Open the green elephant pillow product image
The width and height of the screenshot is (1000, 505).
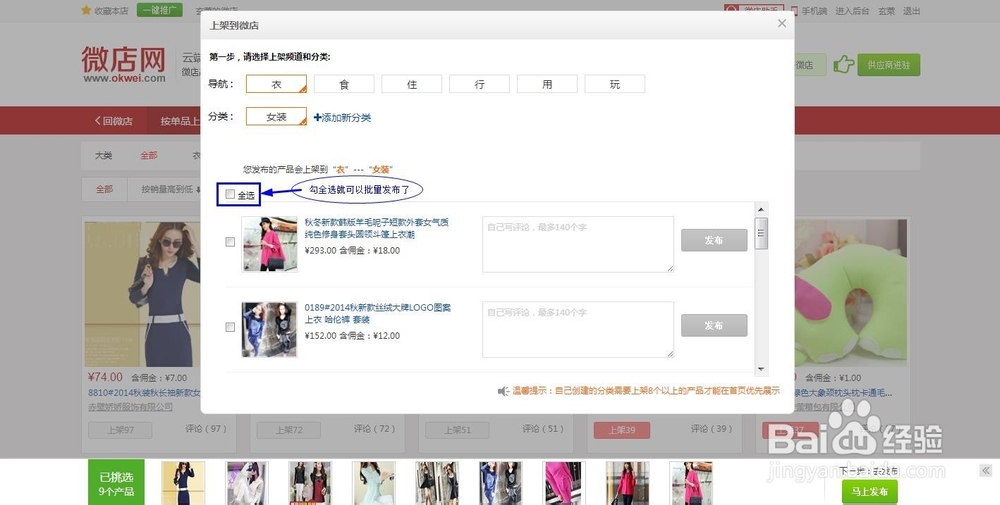[851, 293]
